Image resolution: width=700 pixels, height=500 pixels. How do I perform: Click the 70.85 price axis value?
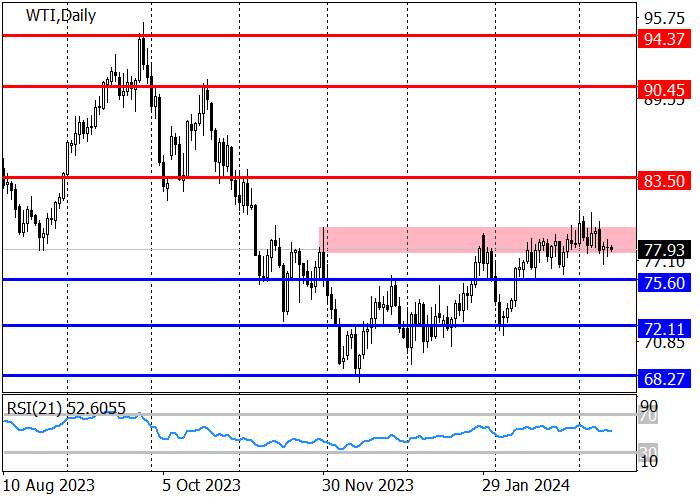[664, 343]
